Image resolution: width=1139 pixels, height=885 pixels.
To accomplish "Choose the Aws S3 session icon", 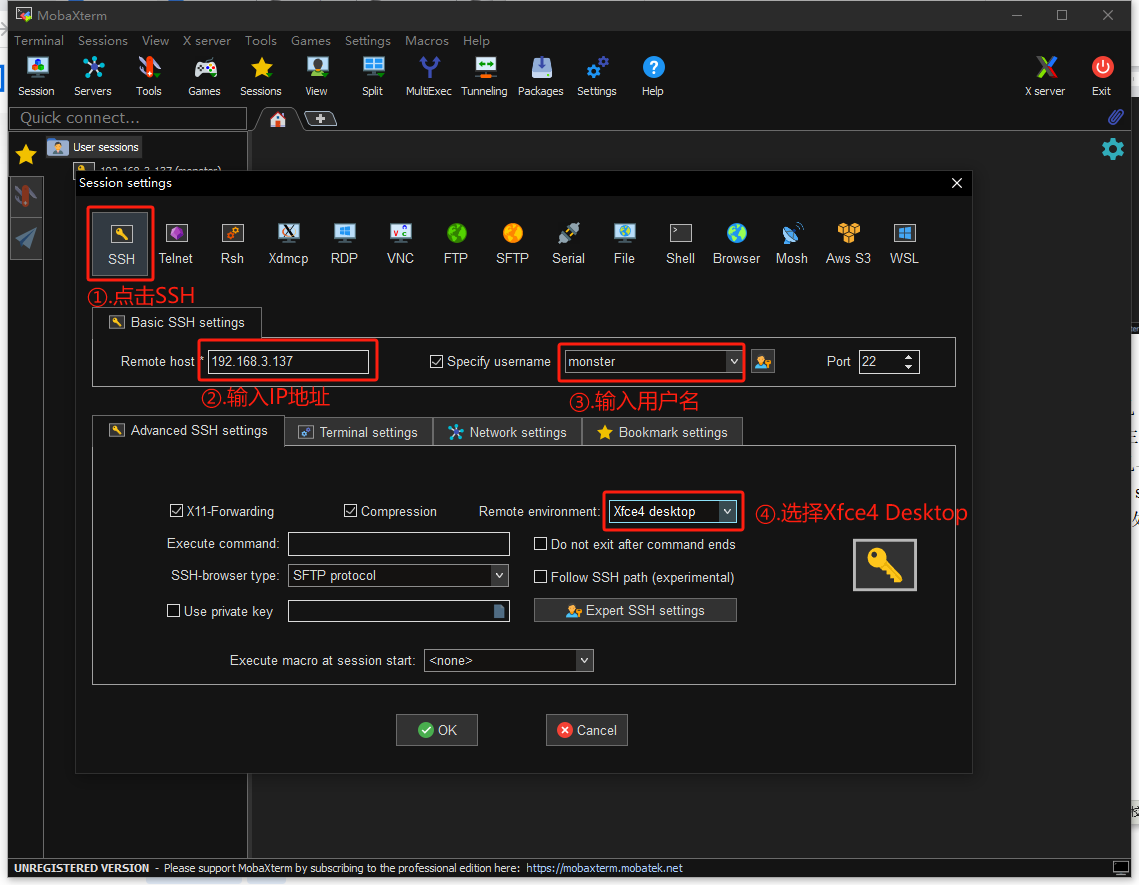I will point(848,244).
